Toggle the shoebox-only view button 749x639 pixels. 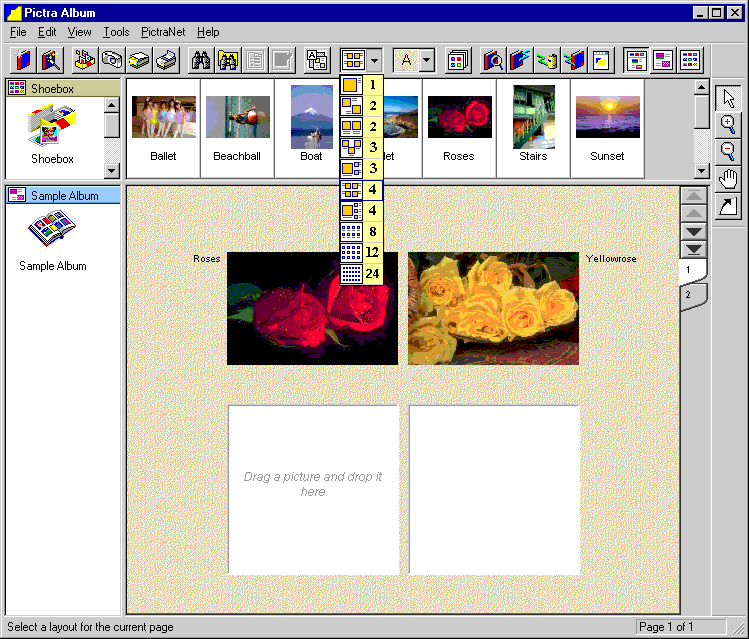click(x=690, y=60)
